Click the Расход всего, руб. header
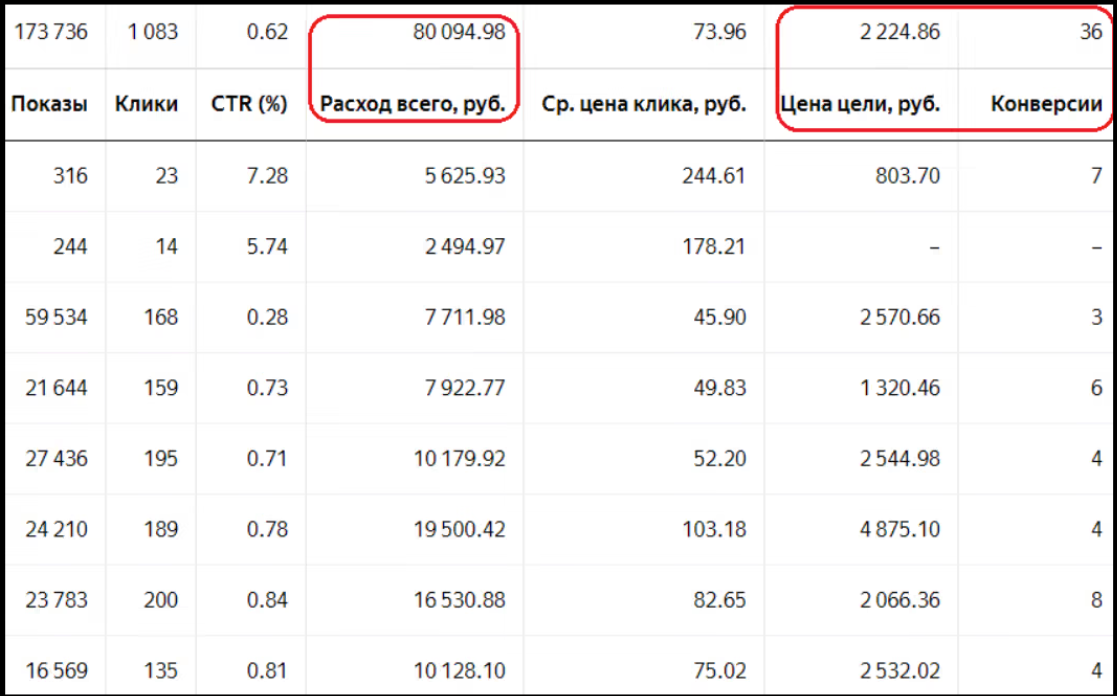1117x696 pixels. (x=412, y=104)
